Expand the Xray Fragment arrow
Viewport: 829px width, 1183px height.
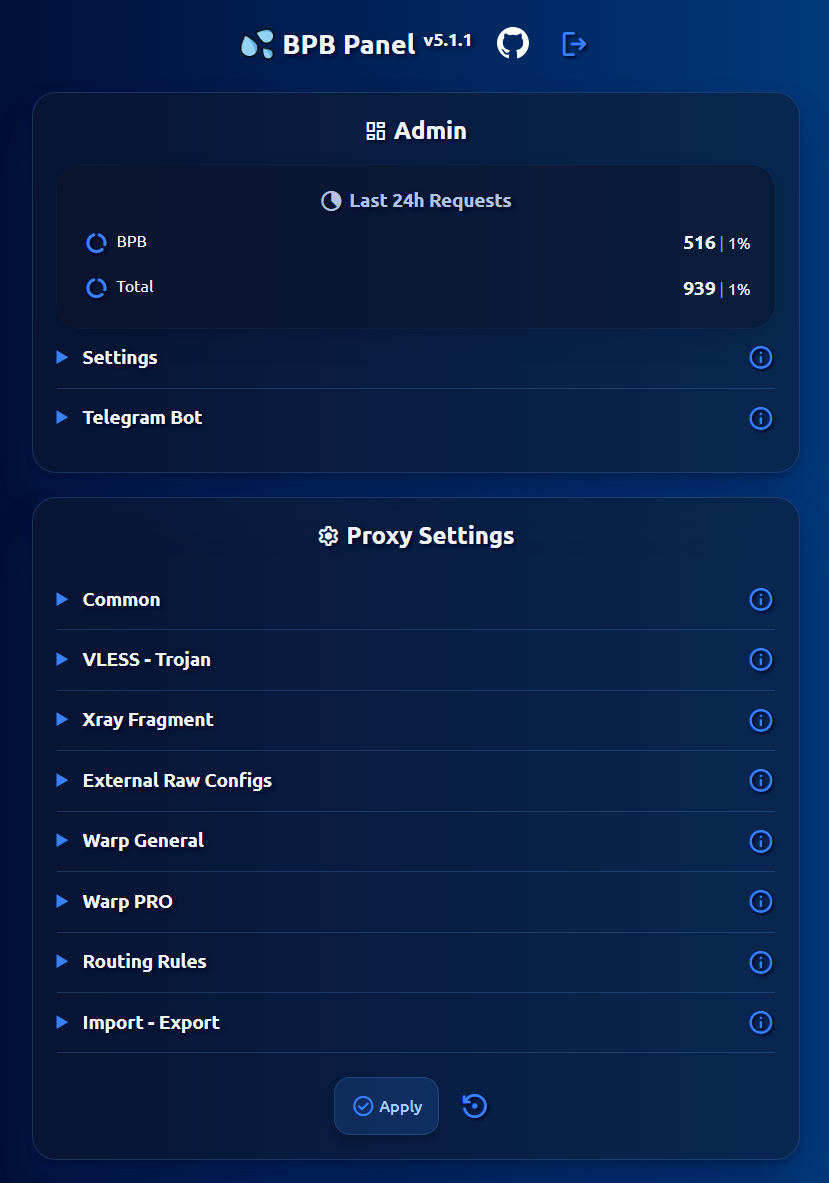62,720
